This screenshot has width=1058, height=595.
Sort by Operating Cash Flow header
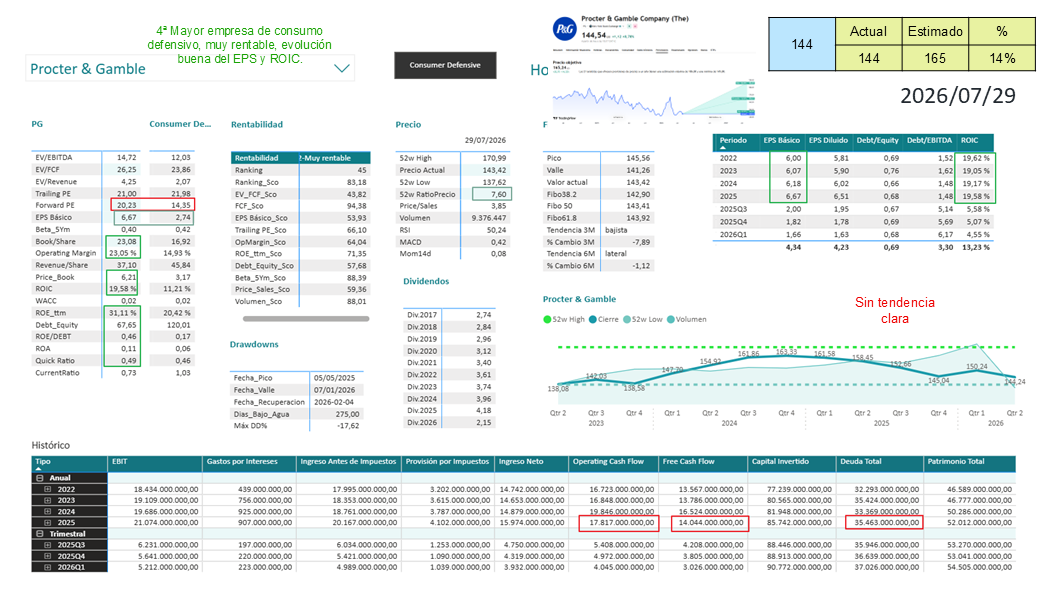613,462
